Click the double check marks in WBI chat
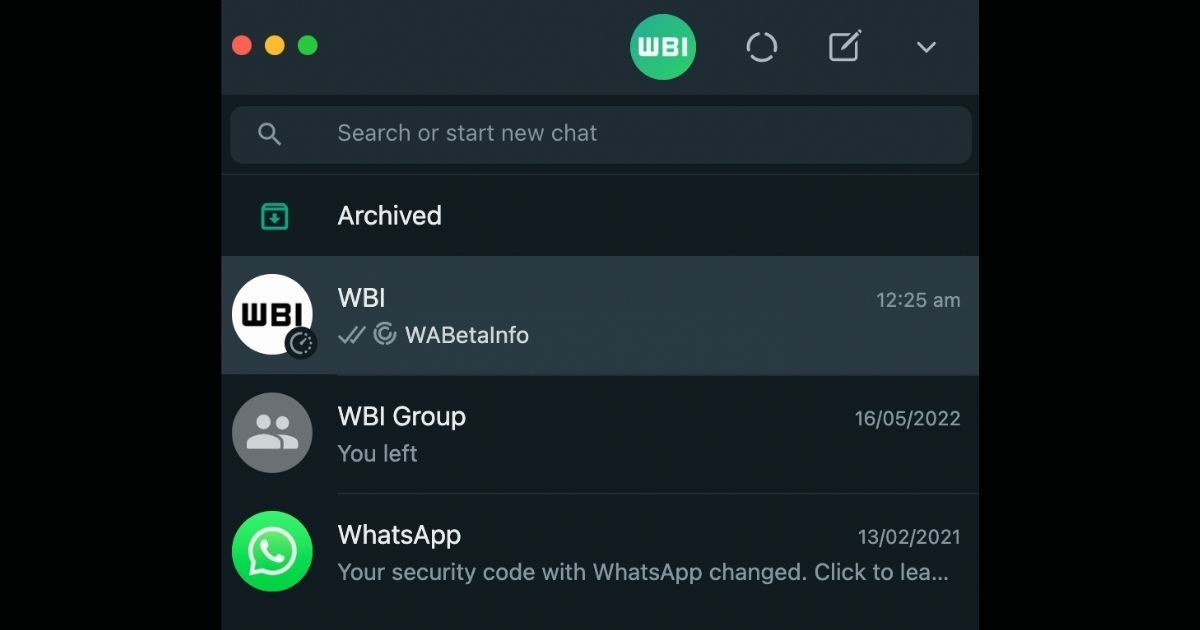 351,335
